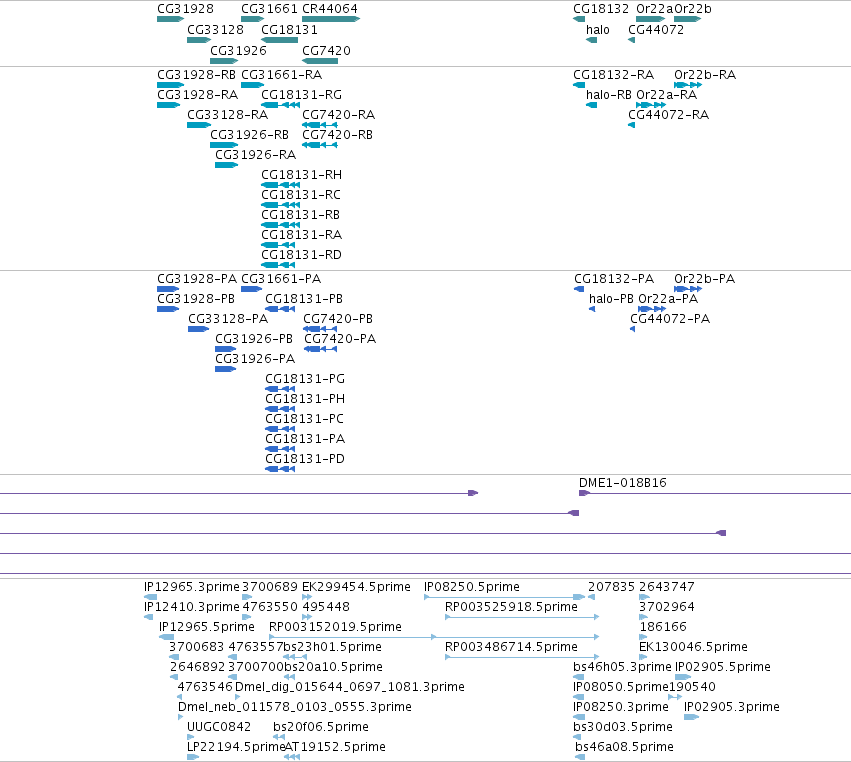This screenshot has width=851, height=762.
Task: Select the Dmel_neb_011578_0103_0555.3prime label
Action: 295,707
